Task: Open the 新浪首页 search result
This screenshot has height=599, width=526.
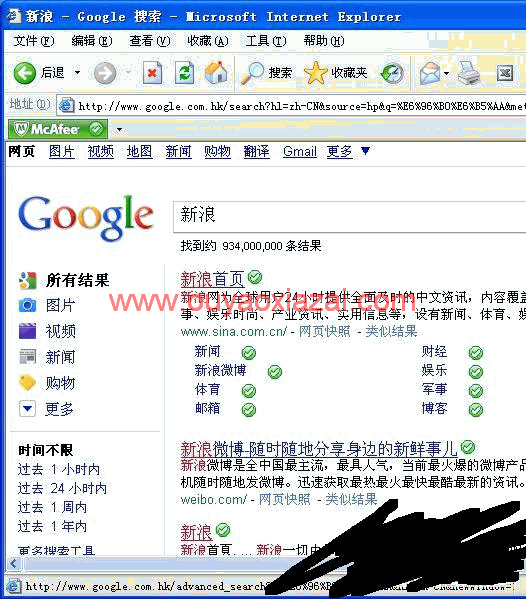Action: point(212,279)
